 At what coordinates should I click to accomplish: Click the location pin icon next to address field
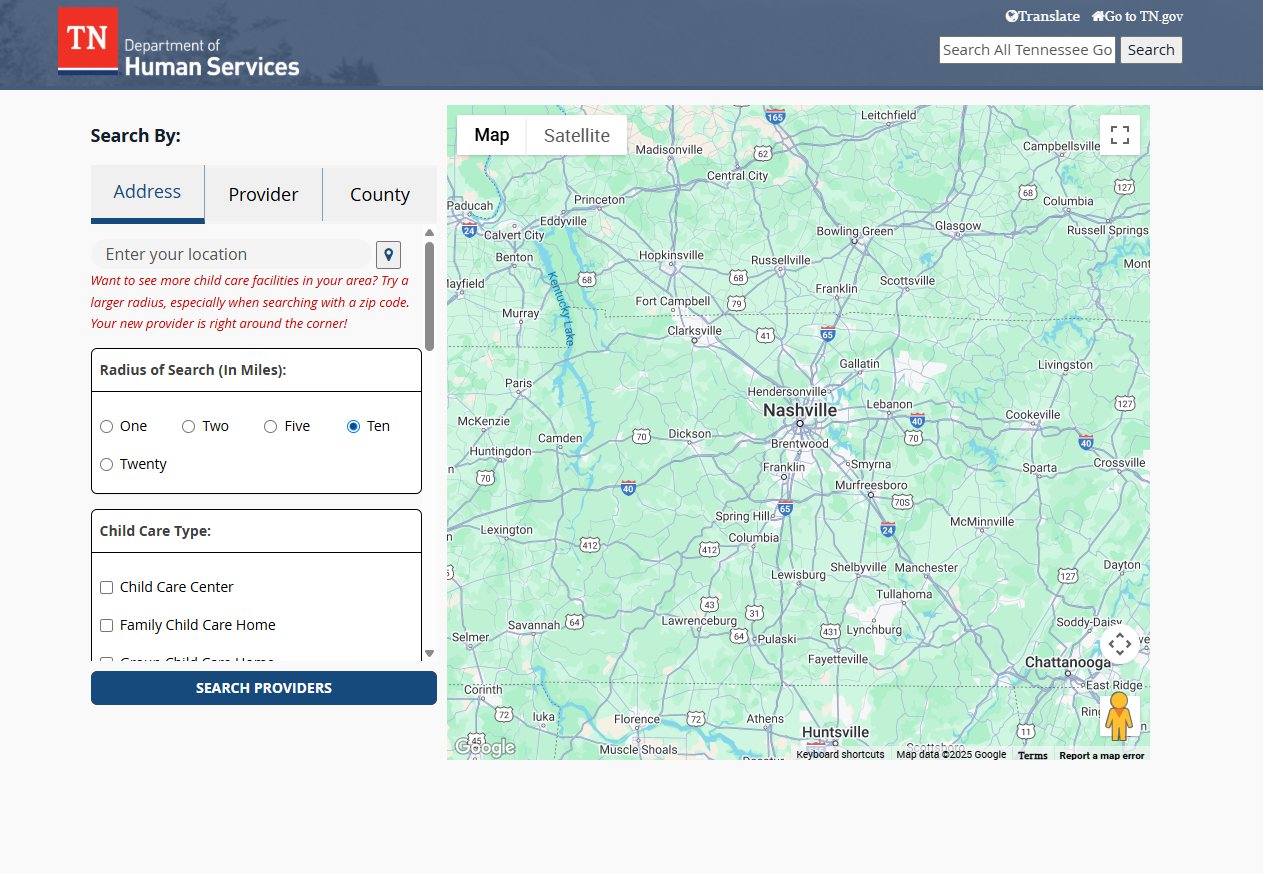[388, 254]
